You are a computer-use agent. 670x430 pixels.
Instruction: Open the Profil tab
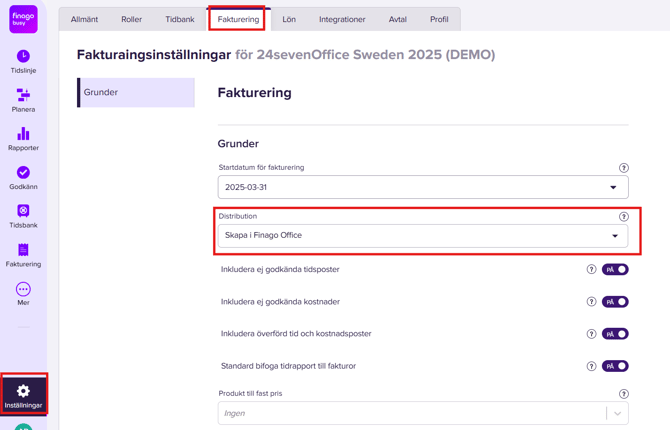tap(439, 19)
